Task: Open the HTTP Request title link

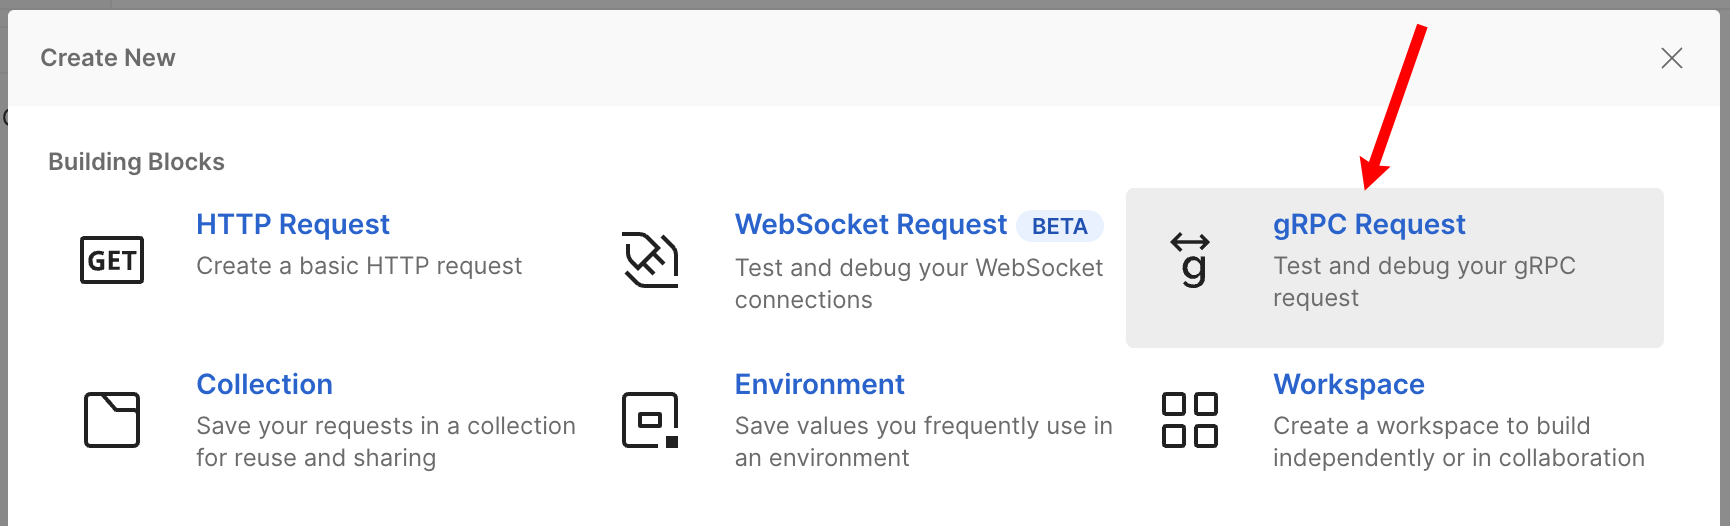Action: (x=292, y=224)
